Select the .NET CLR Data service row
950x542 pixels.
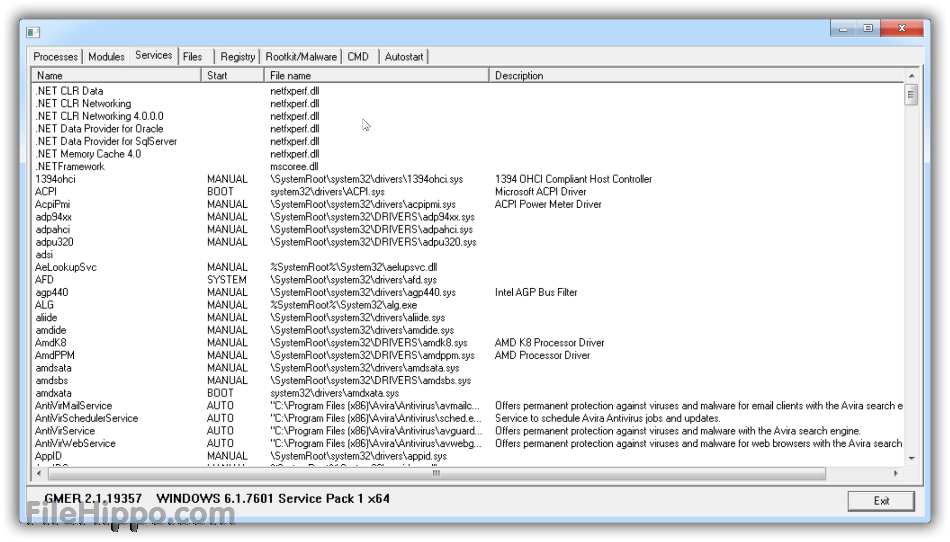tap(468, 91)
